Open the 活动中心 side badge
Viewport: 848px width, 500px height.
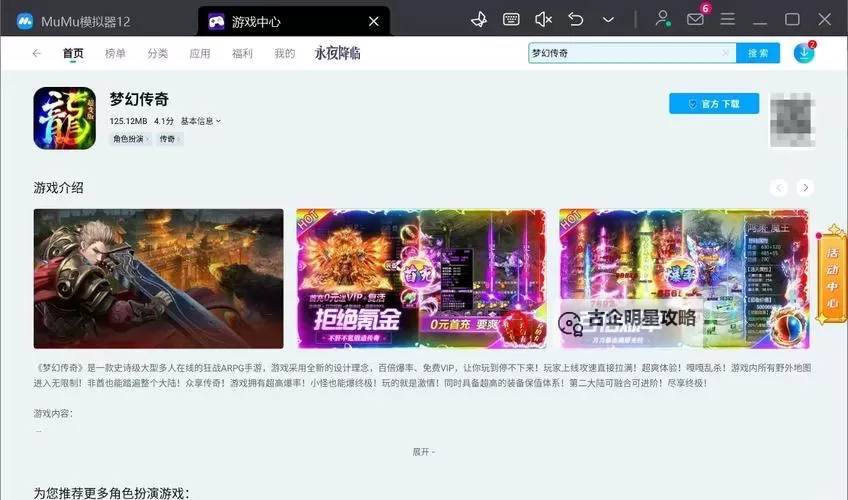(x=832, y=276)
